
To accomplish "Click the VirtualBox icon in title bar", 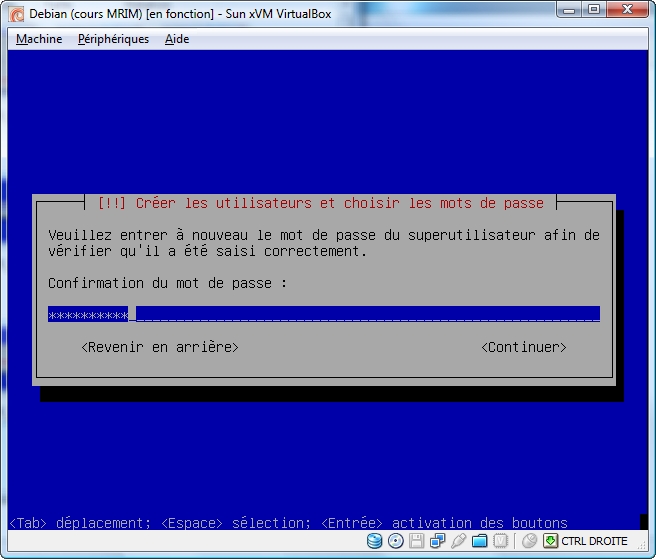I will tap(17, 14).
